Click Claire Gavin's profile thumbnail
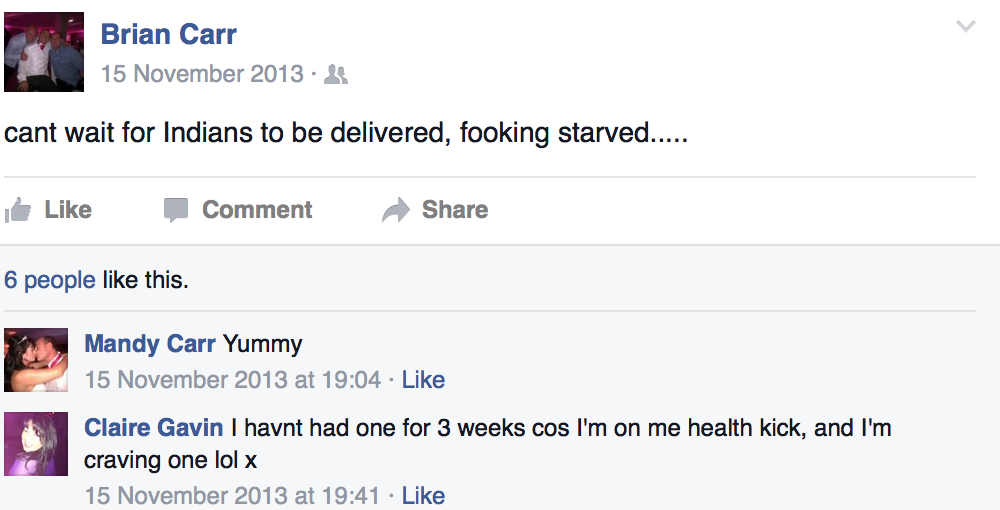The height and width of the screenshot is (510, 1000). click(36, 443)
